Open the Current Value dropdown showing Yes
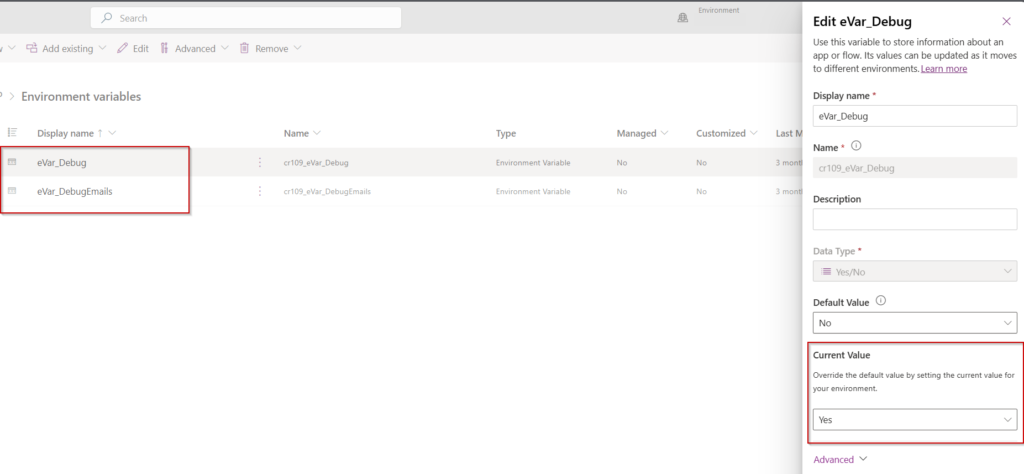This screenshot has width=1024, height=474. tap(914, 420)
